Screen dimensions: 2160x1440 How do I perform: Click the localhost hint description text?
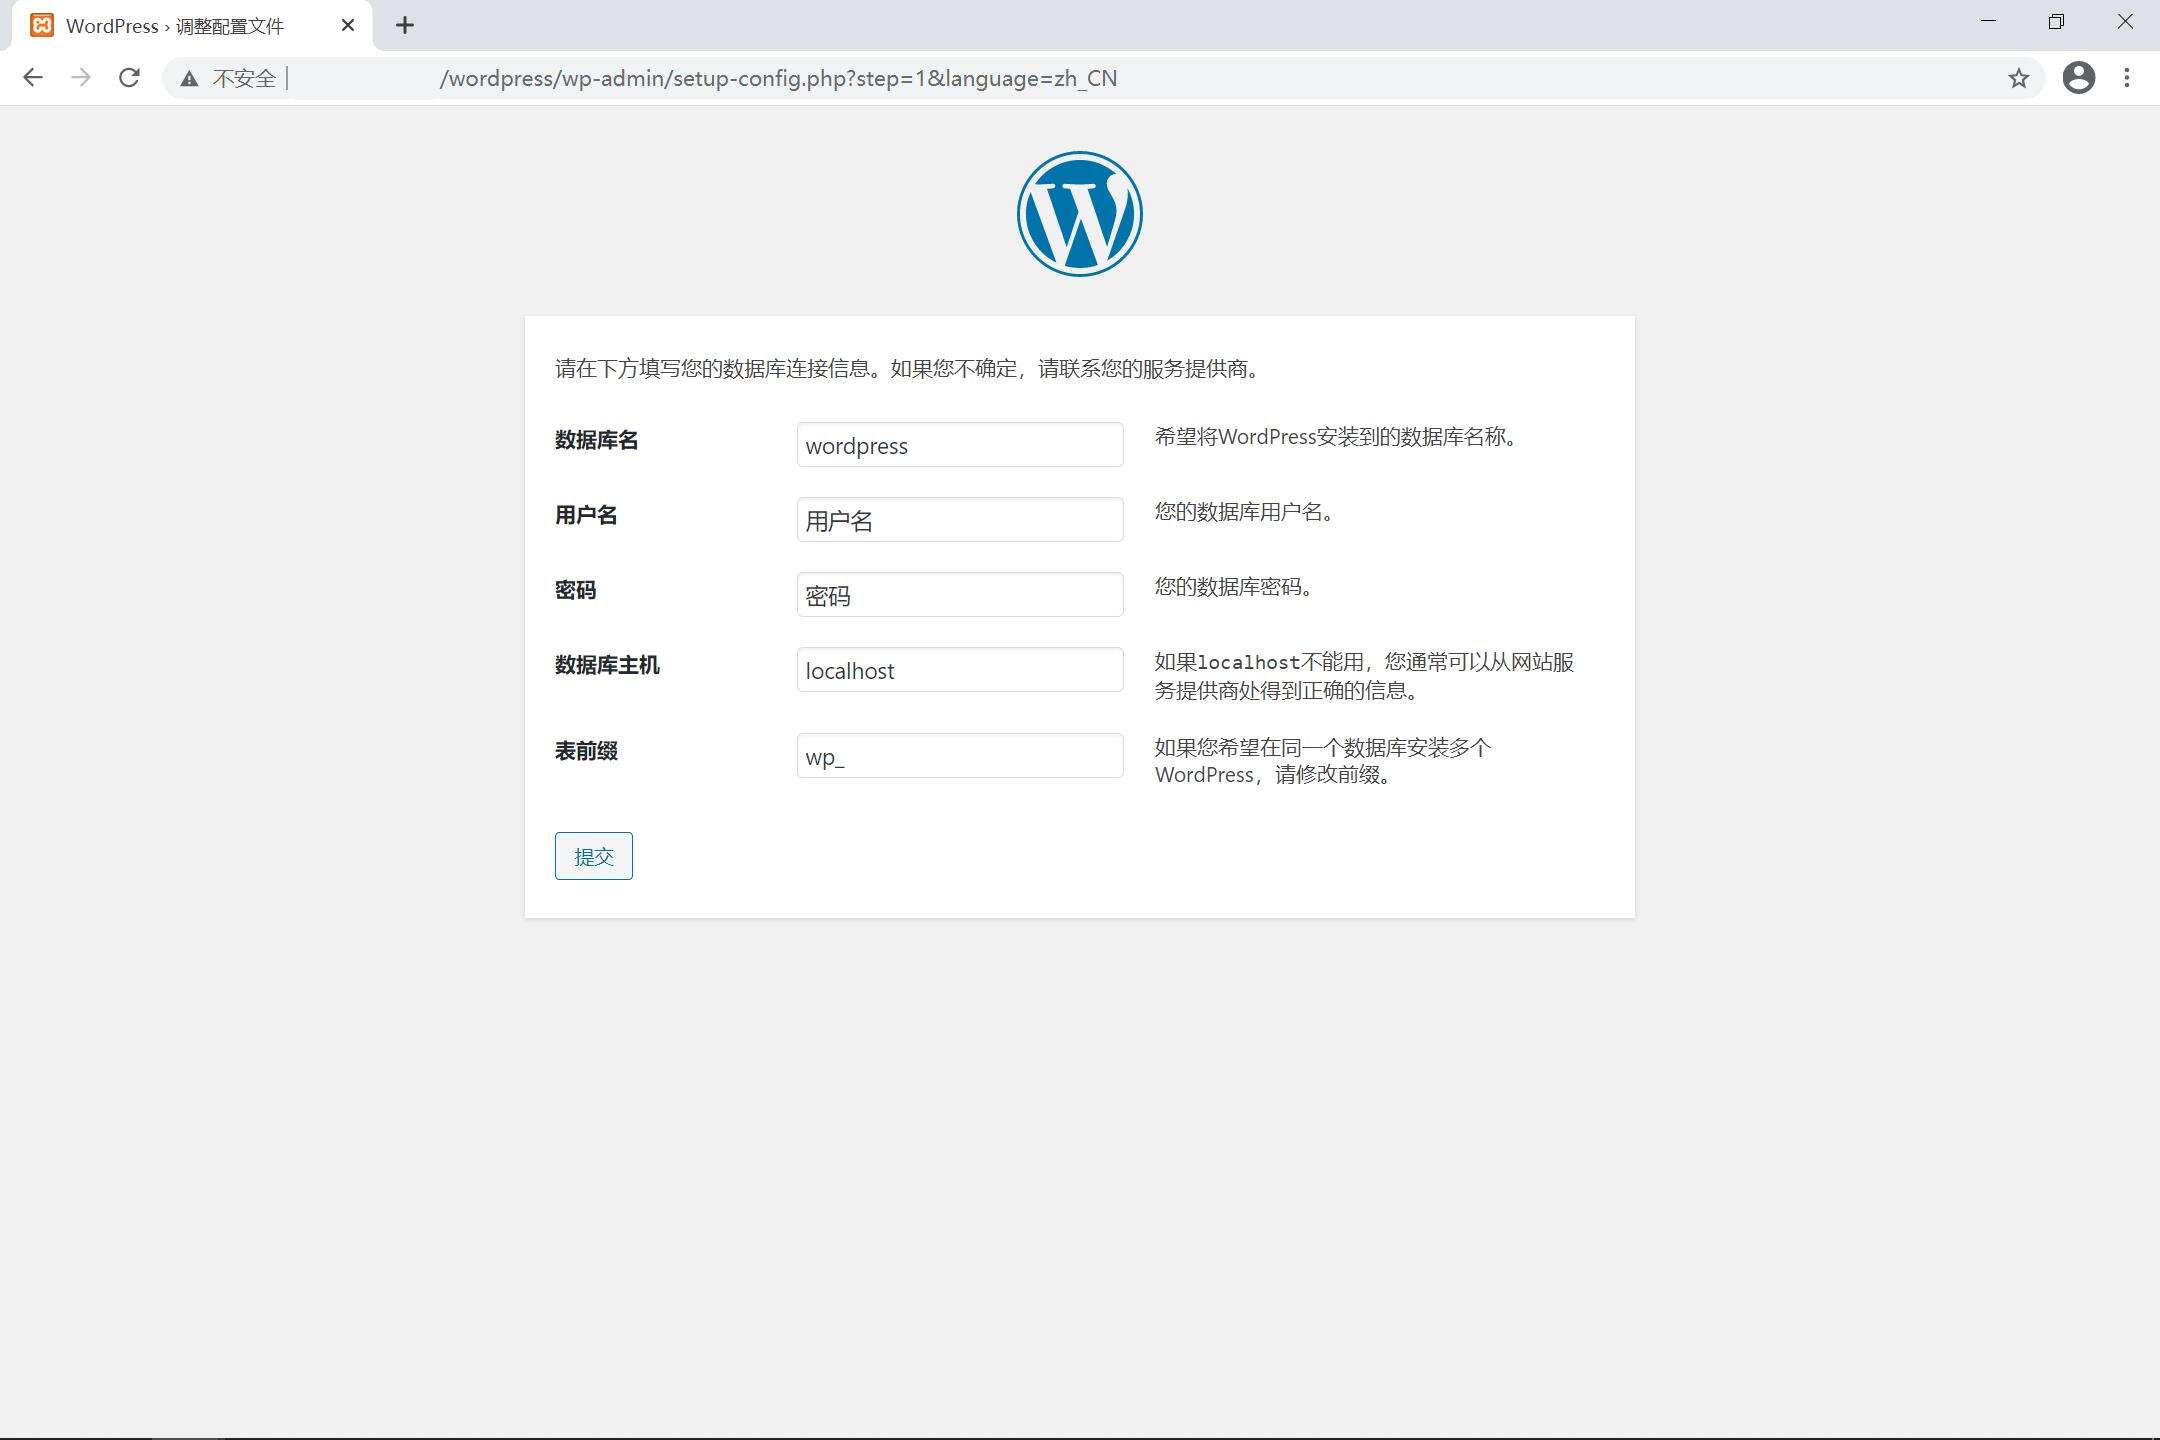1365,676
